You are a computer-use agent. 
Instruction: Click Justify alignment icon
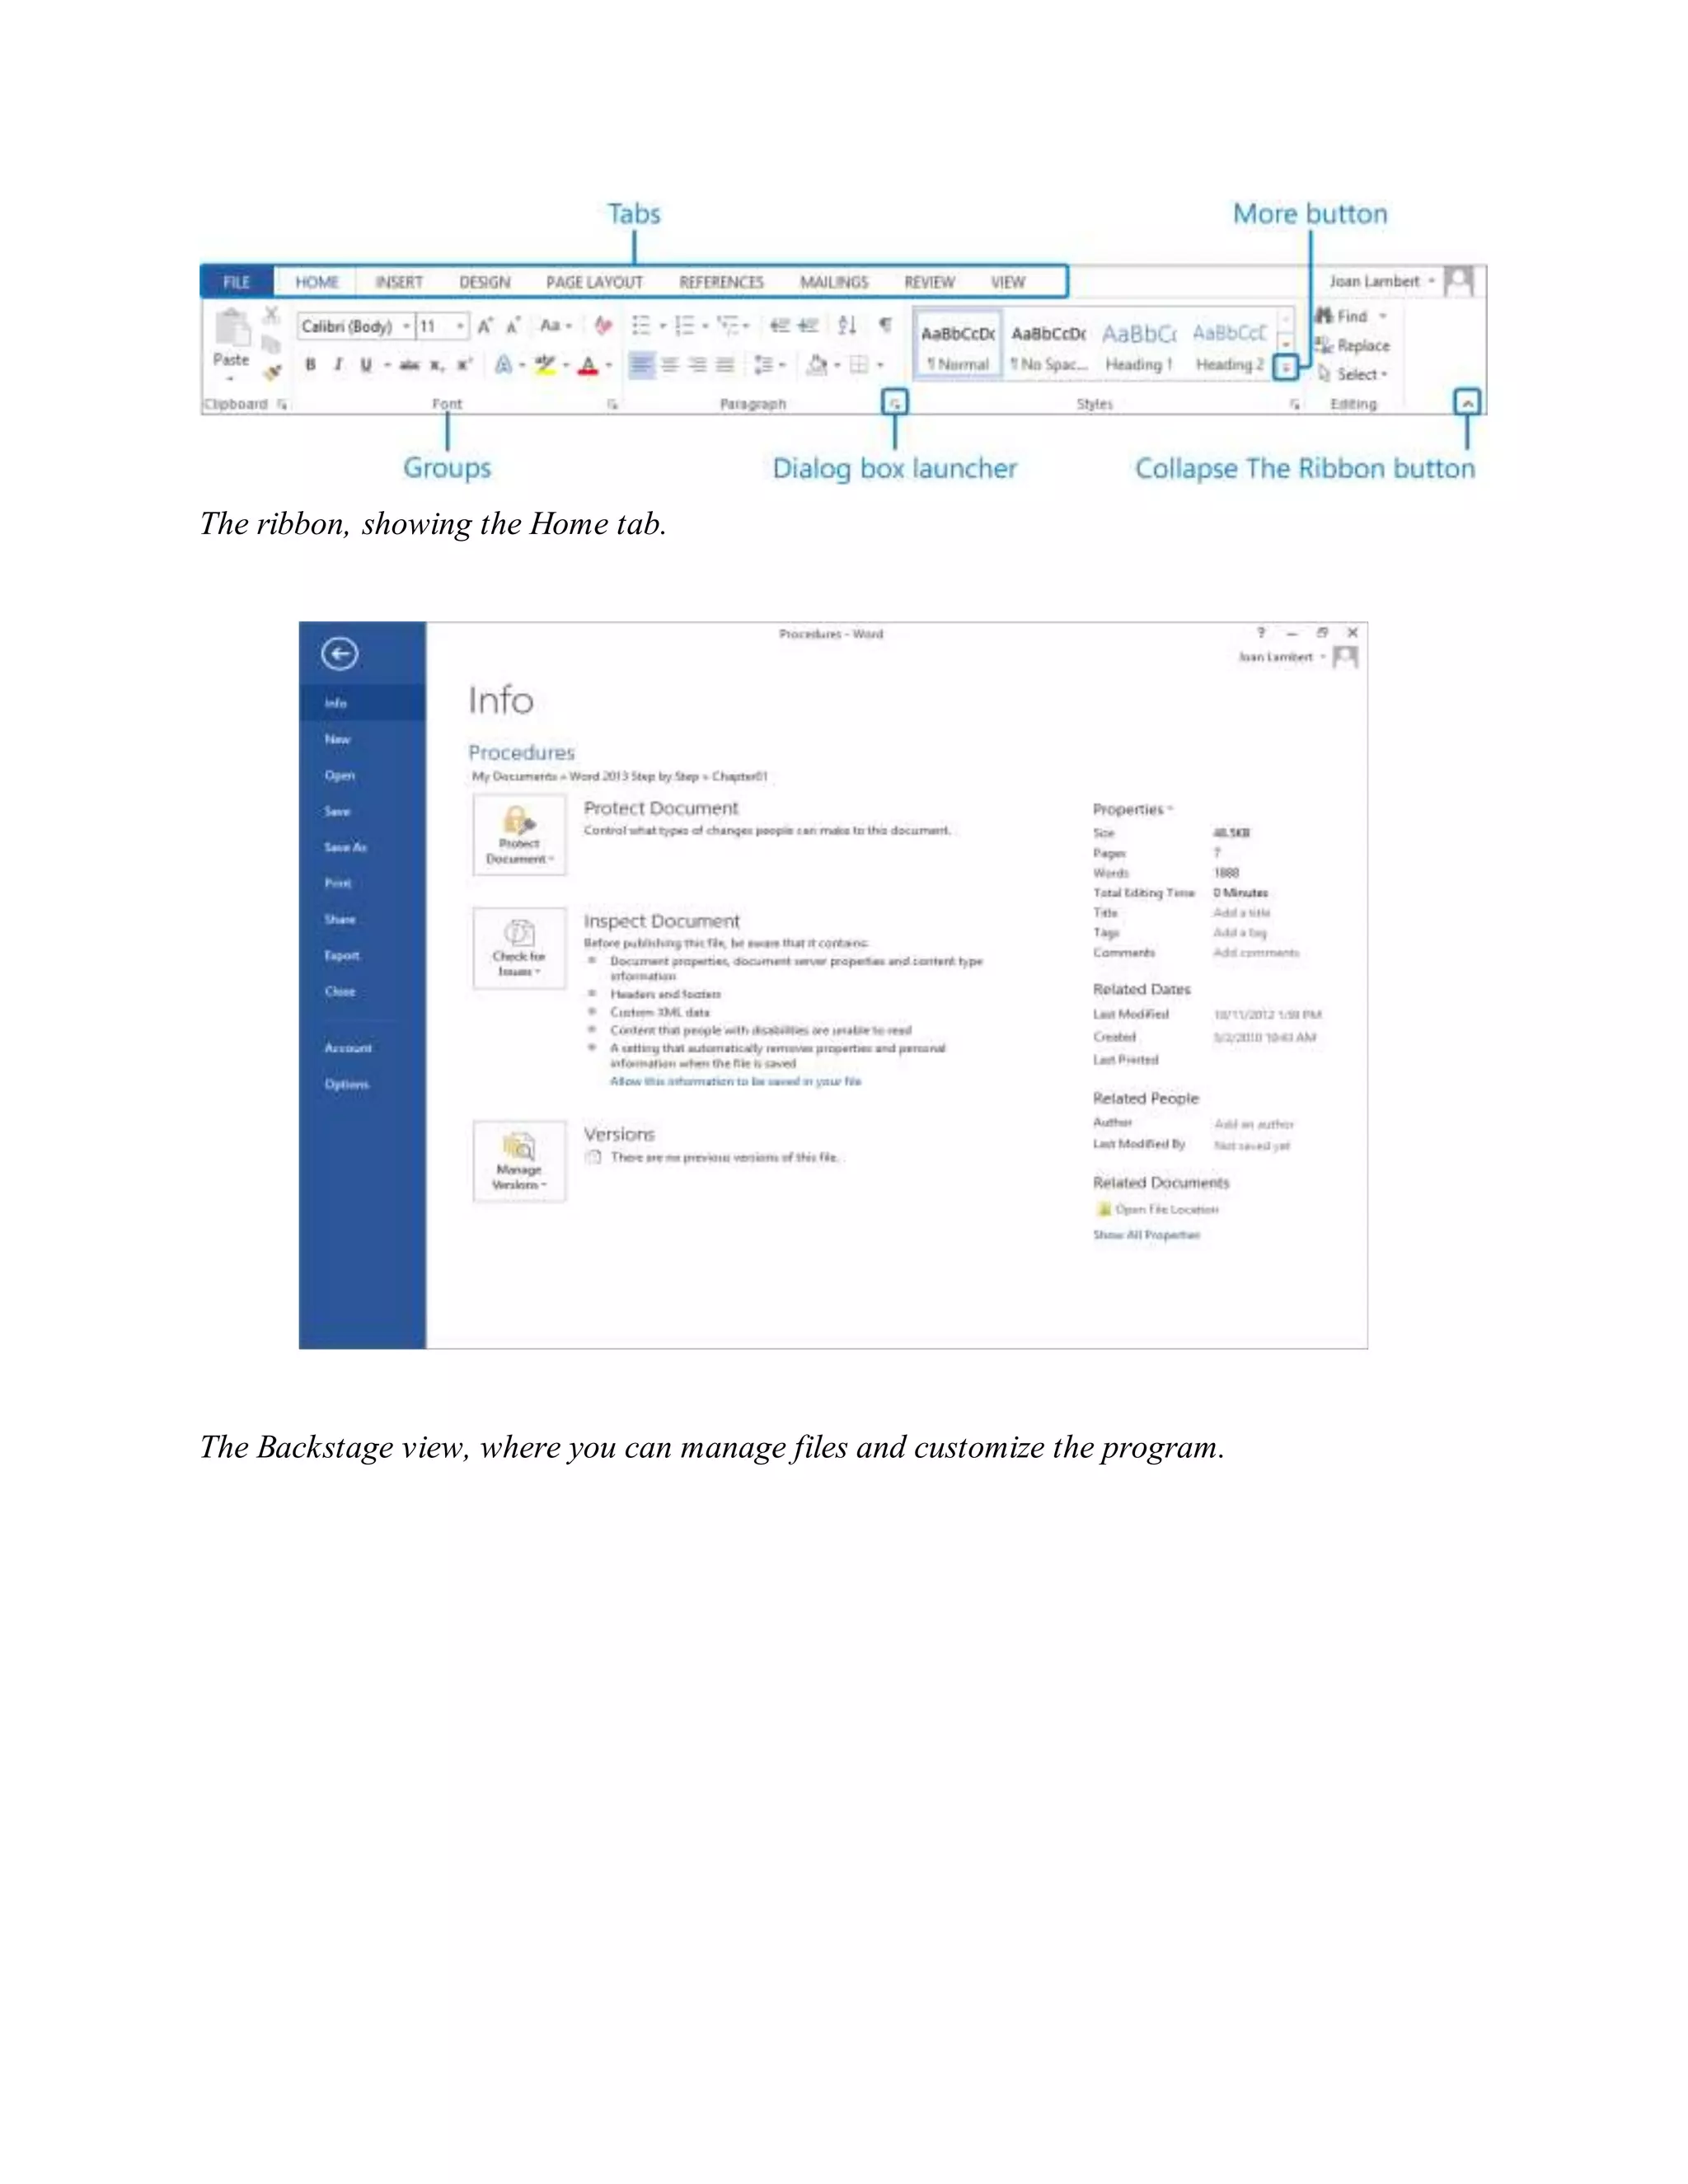726,365
